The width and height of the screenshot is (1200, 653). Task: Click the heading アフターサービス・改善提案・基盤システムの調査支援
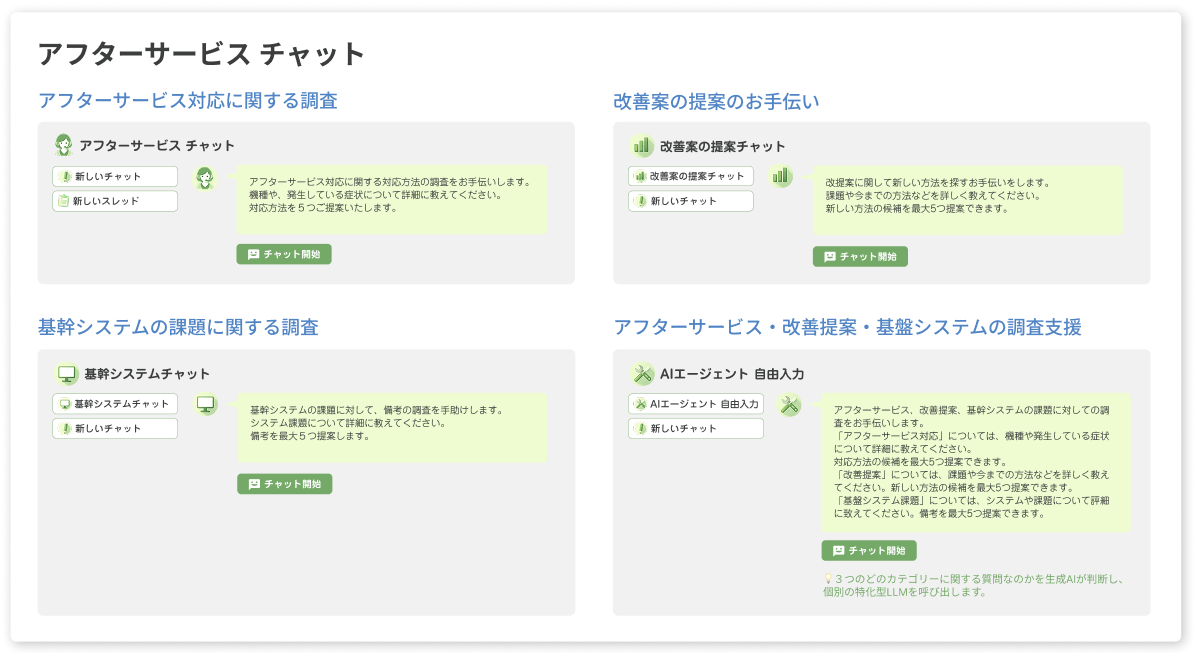point(847,327)
